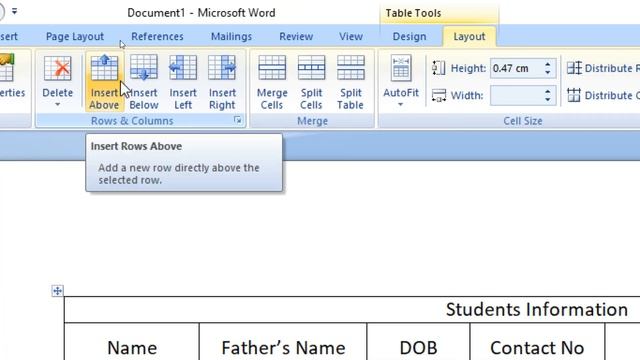Open the Review tab

[x=296, y=36]
